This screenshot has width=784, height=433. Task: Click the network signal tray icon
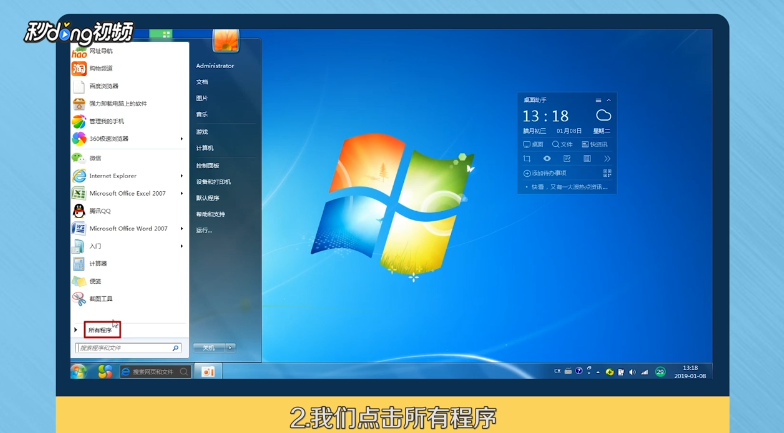[x=645, y=372]
